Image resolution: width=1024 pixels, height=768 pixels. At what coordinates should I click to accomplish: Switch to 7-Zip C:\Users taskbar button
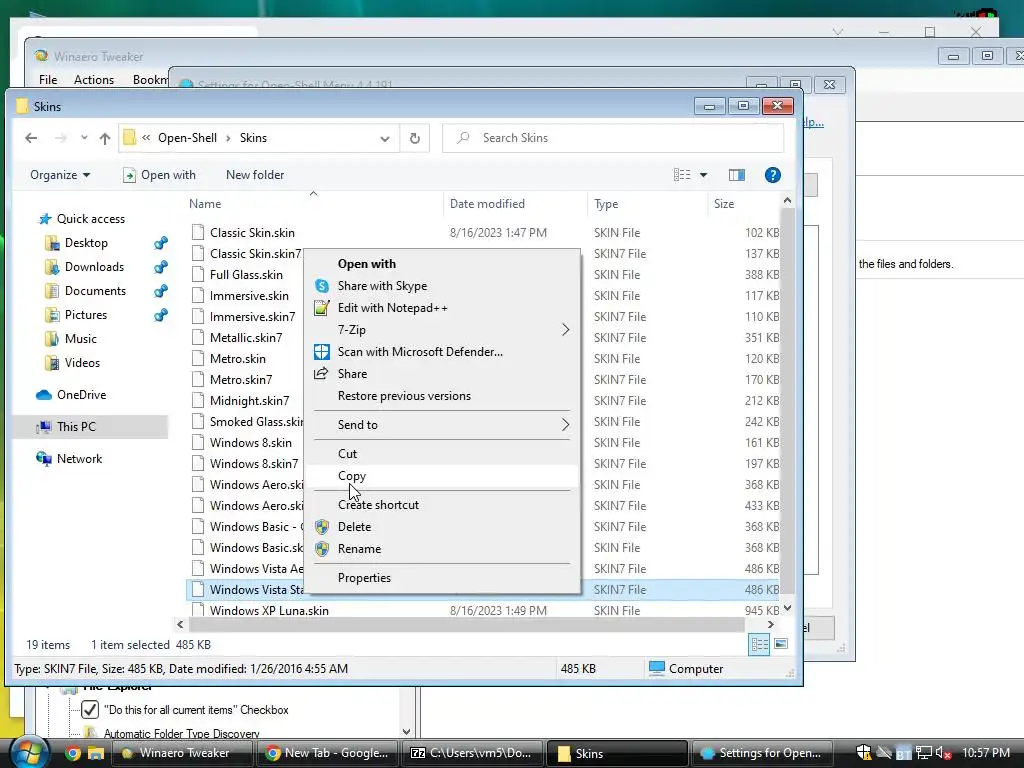tap(472, 753)
